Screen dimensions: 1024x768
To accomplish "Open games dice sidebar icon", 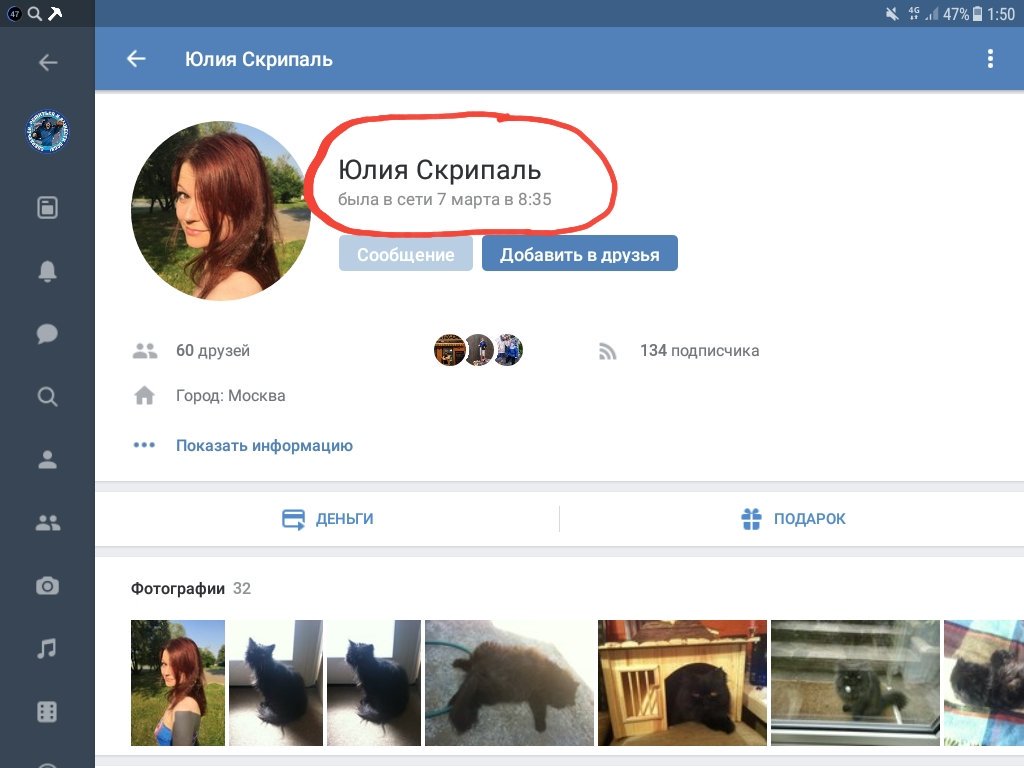I will tap(47, 712).
